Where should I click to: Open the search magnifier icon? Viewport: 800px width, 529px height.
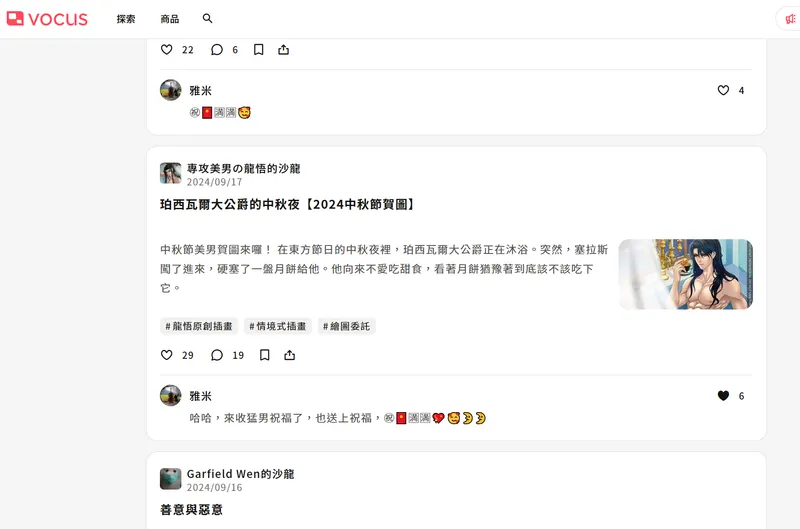point(207,18)
